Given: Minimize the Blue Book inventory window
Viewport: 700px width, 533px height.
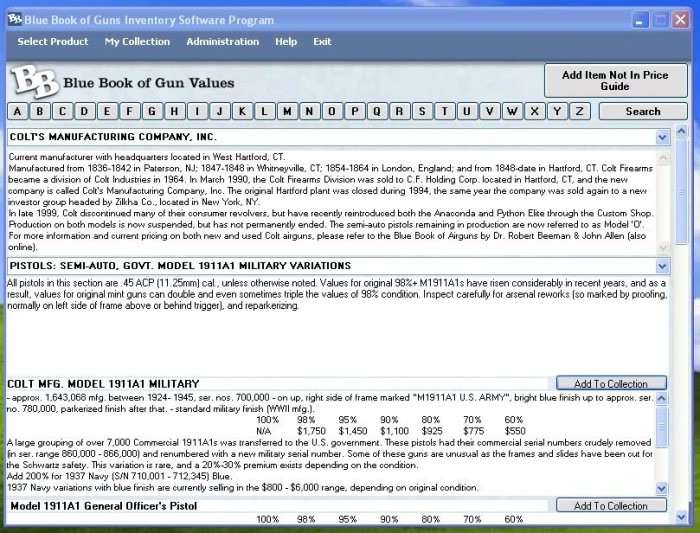Looking at the screenshot, I should point(640,20).
